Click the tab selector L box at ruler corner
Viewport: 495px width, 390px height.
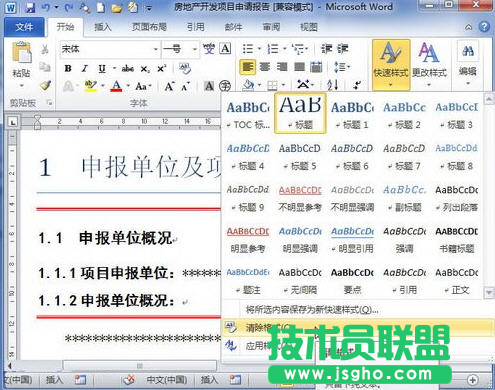[x=13, y=122]
